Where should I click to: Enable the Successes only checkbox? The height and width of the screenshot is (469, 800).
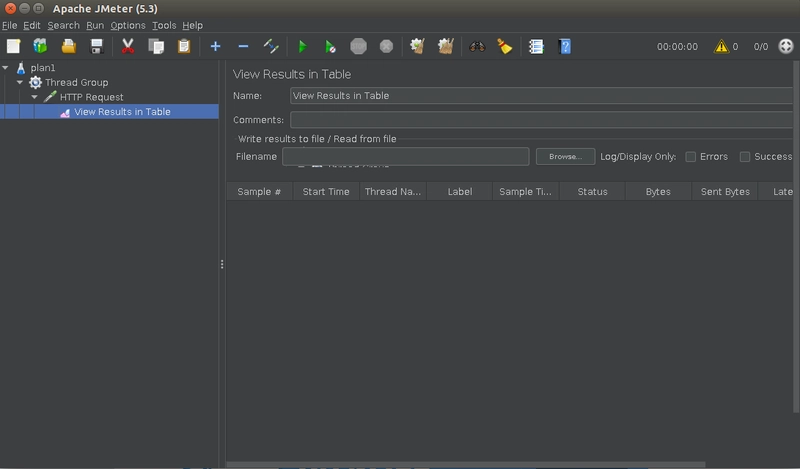pos(745,157)
